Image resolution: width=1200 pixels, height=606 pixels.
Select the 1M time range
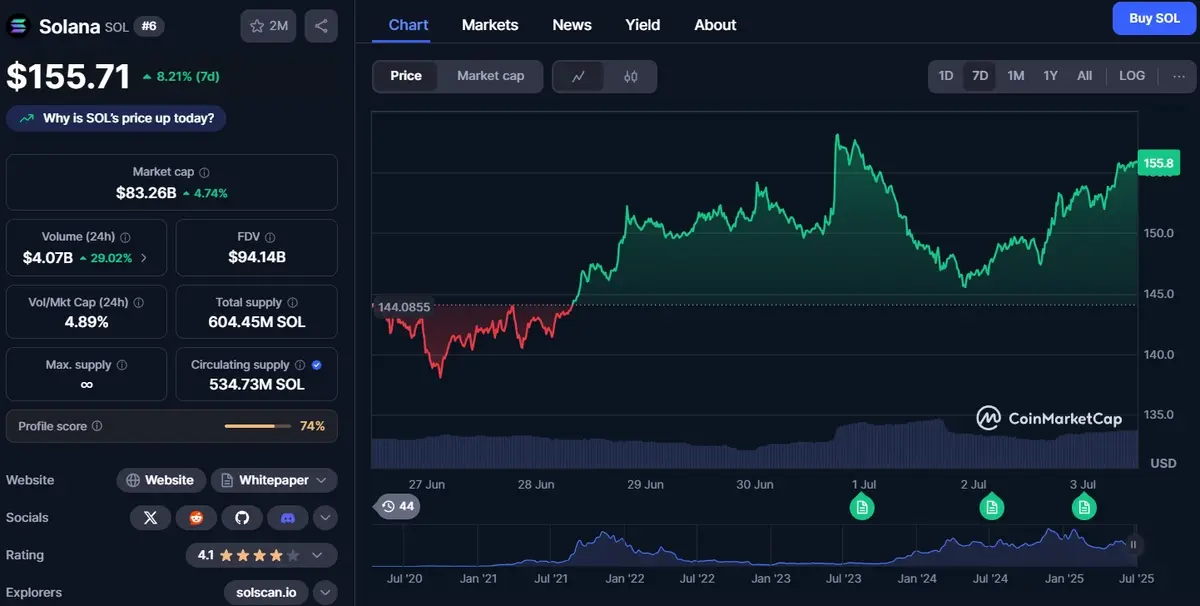tap(1015, 76)
